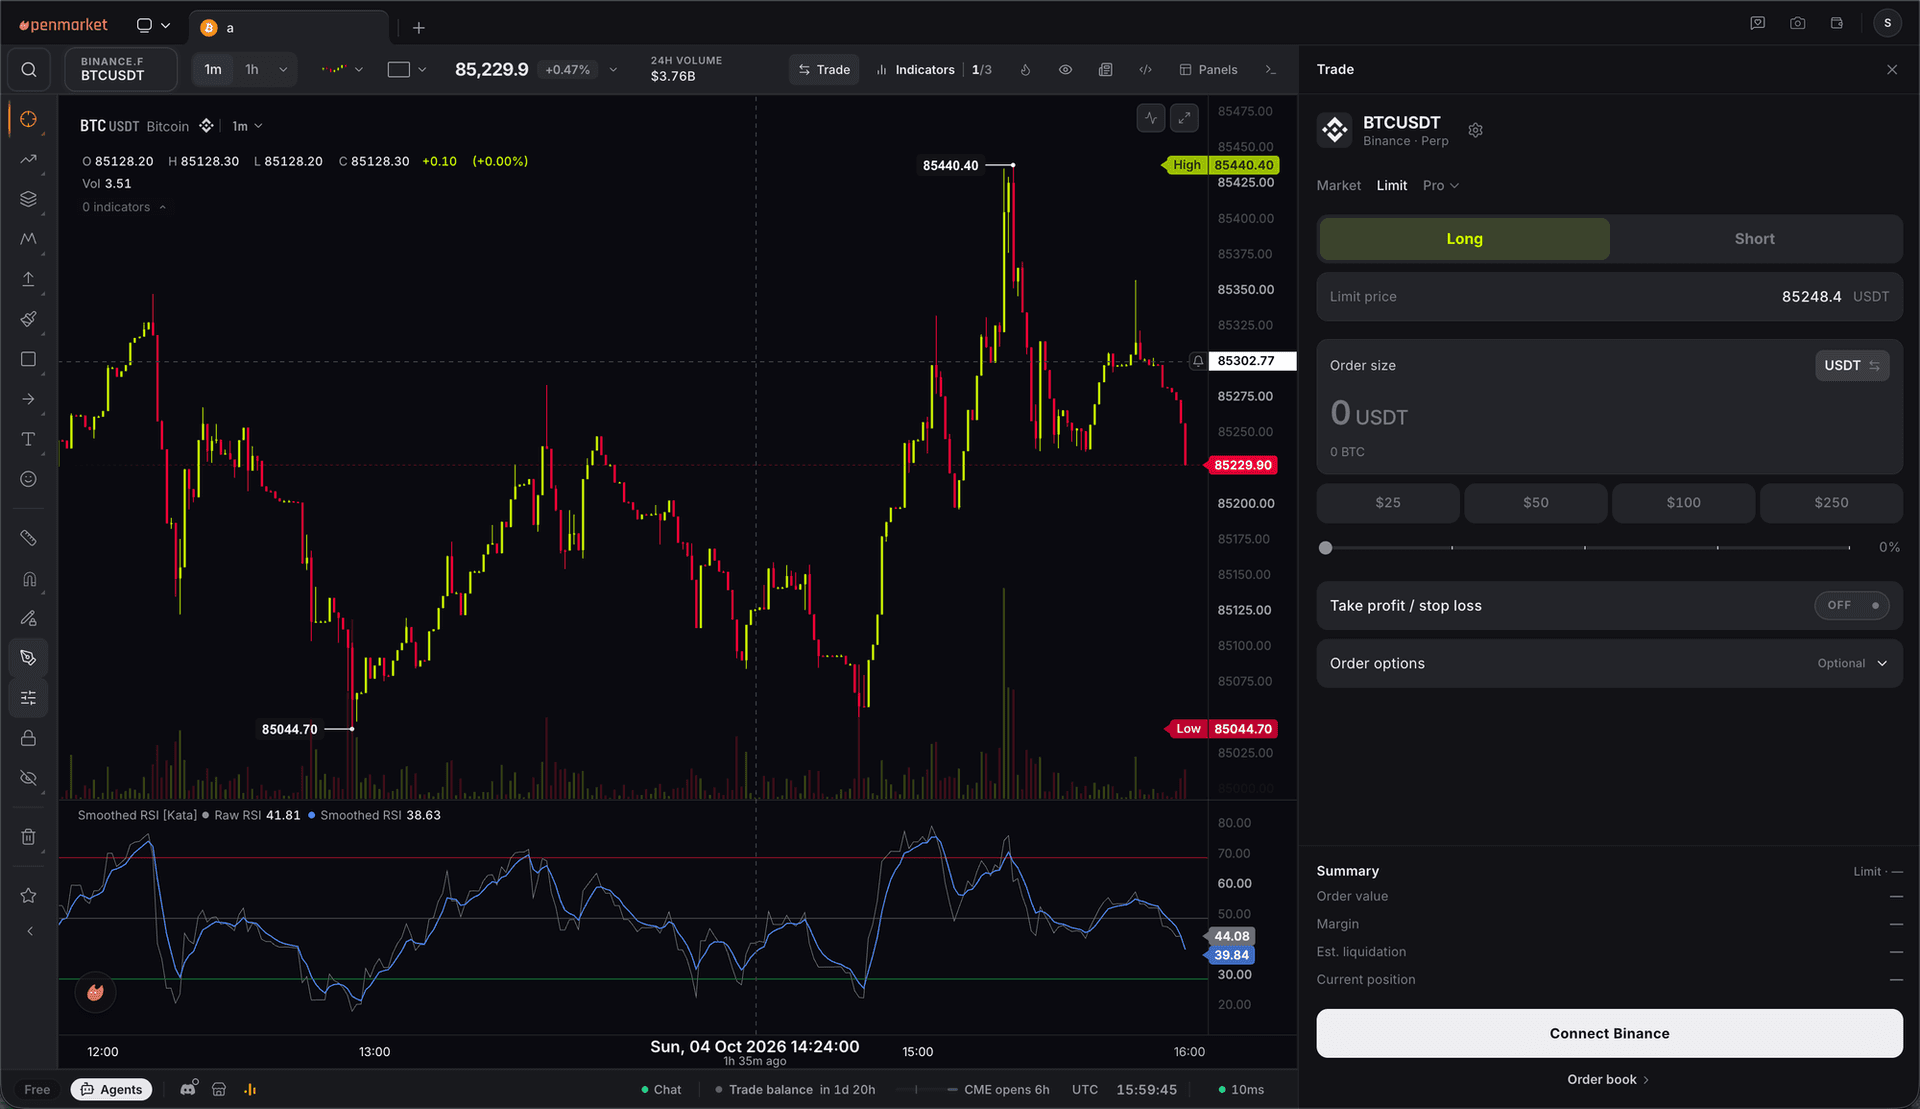Swap order size unit USDT
The height and width of the screenshot is (1109, 1920).
click(x=1852, y=365)
